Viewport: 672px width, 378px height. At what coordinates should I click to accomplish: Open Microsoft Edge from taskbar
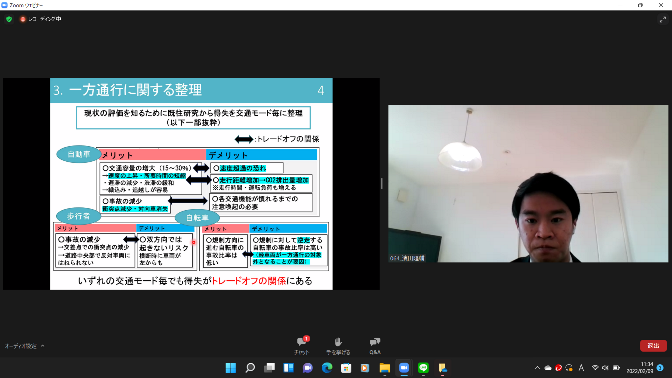pyautogui.click(x=327, y=368)
